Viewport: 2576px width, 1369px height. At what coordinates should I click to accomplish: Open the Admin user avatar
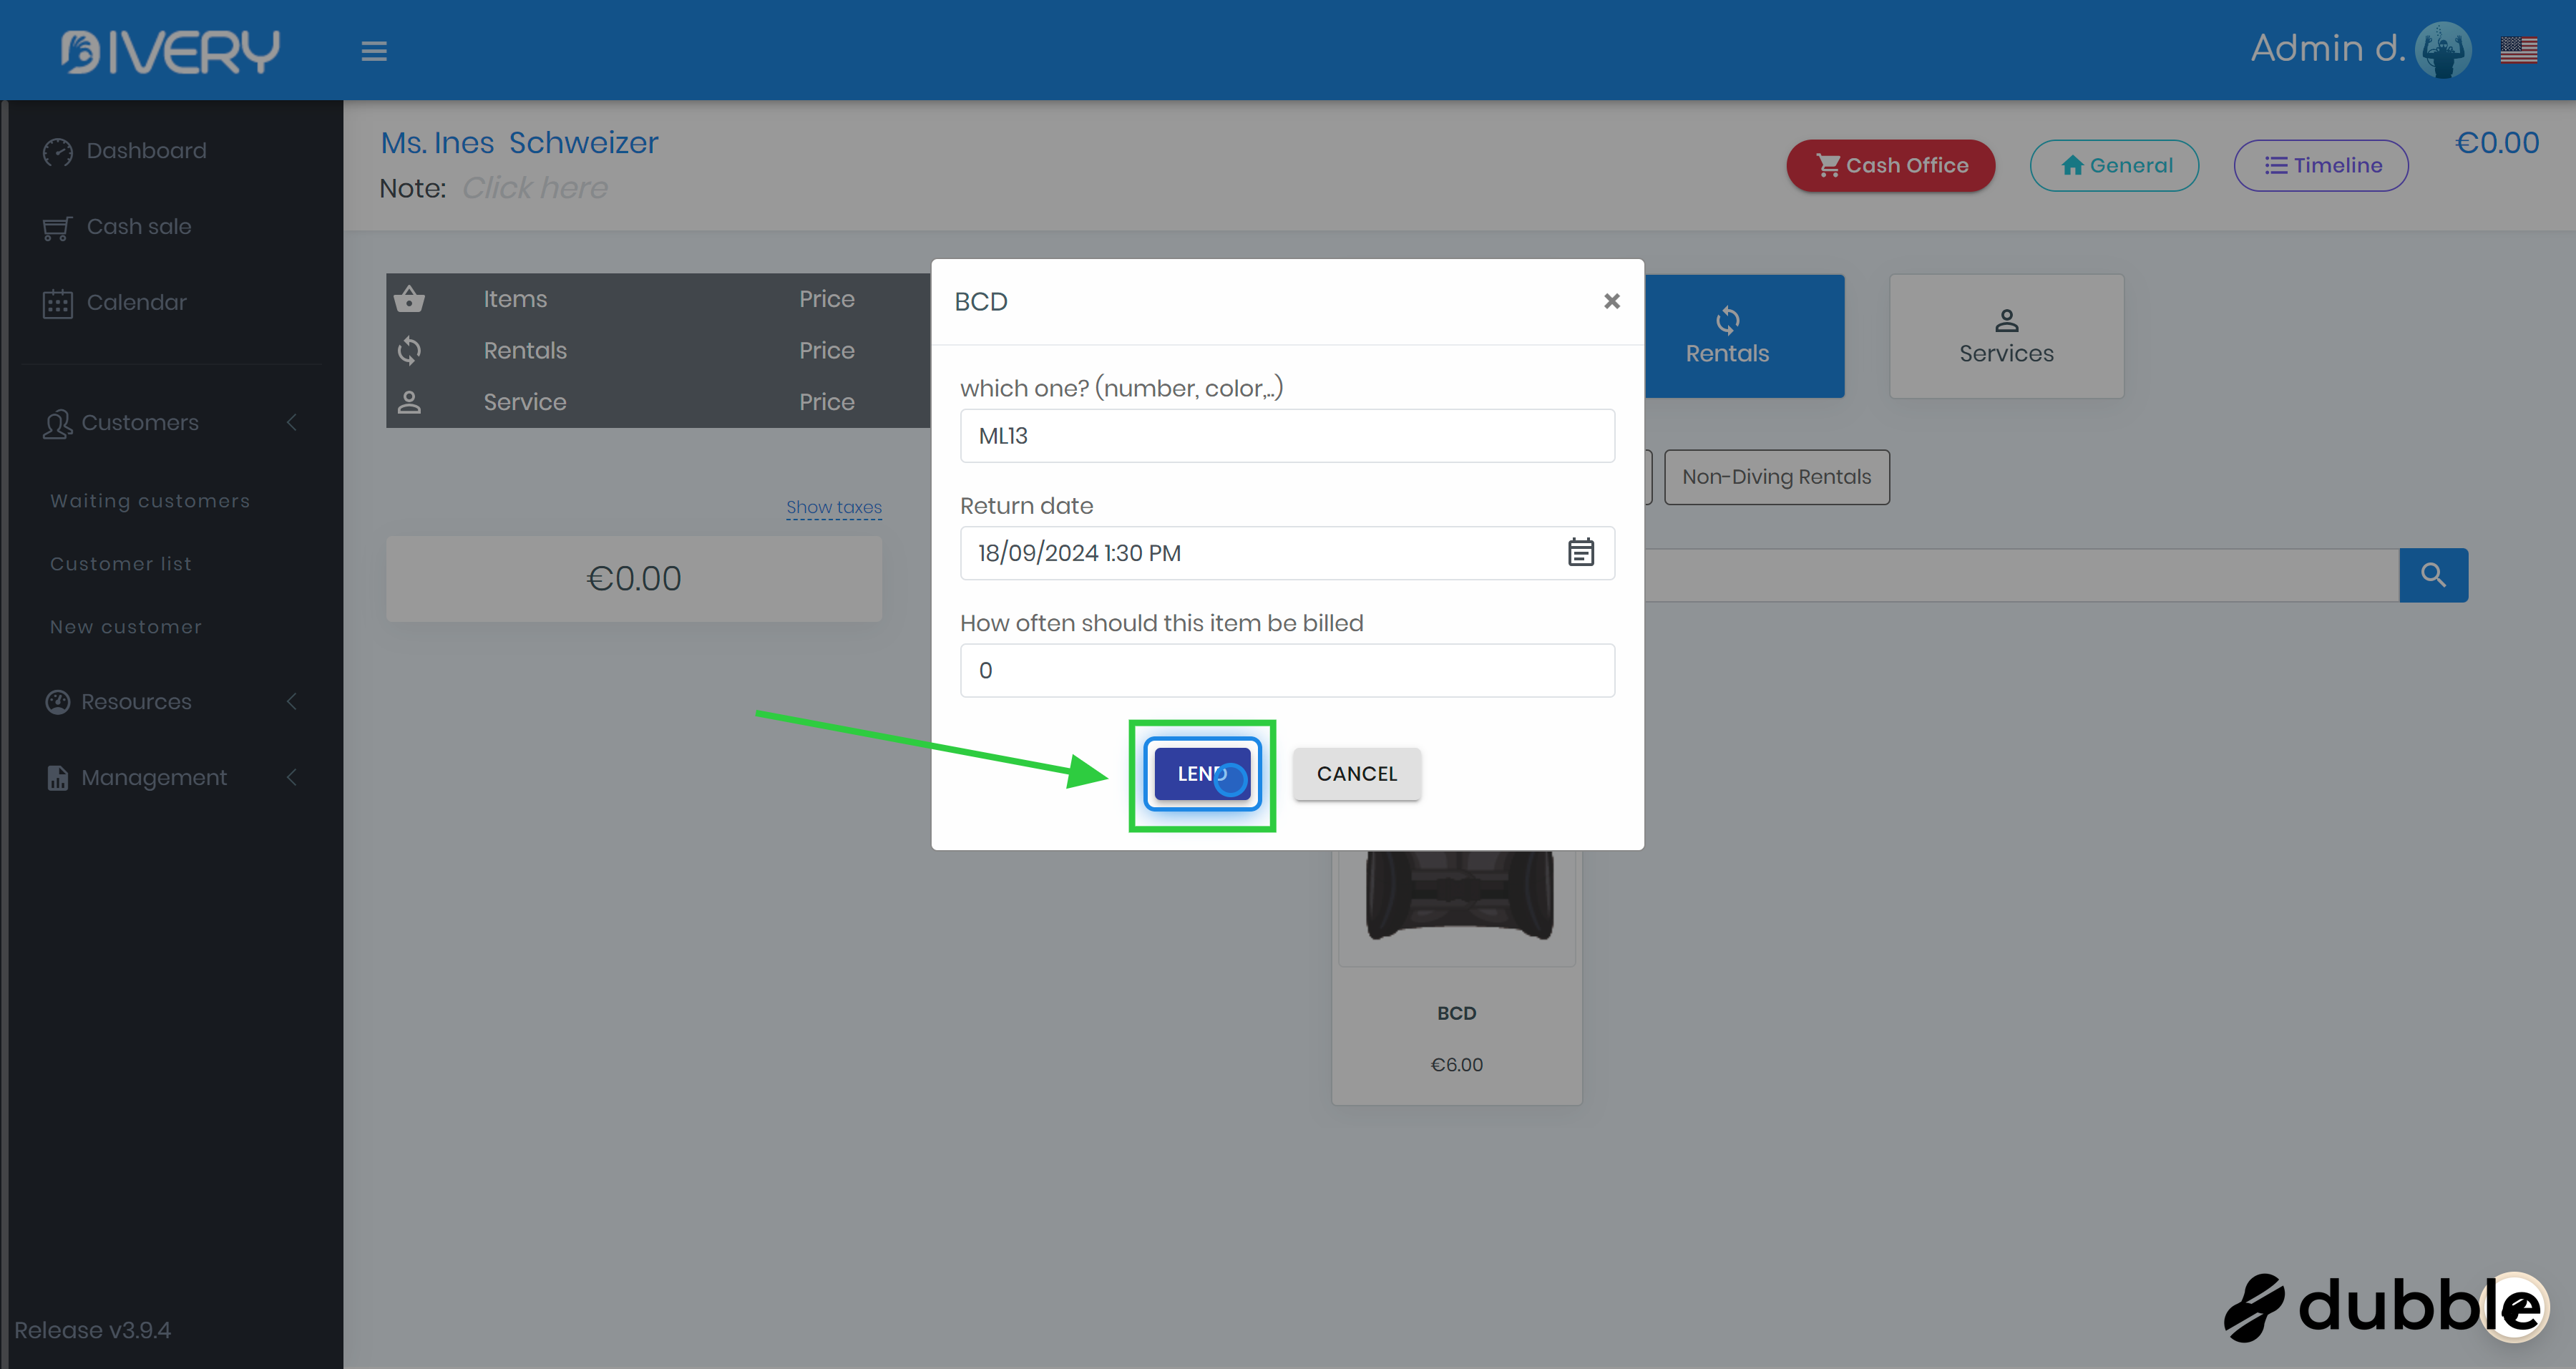coord(2442,49)
